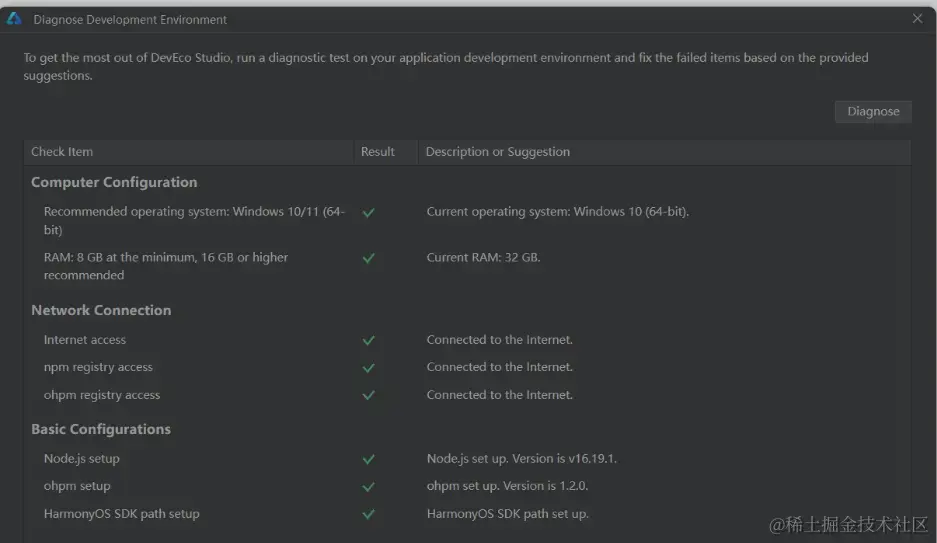
Task: Click the DevEco Studio logo icon
Action: (x=14, y=19)
